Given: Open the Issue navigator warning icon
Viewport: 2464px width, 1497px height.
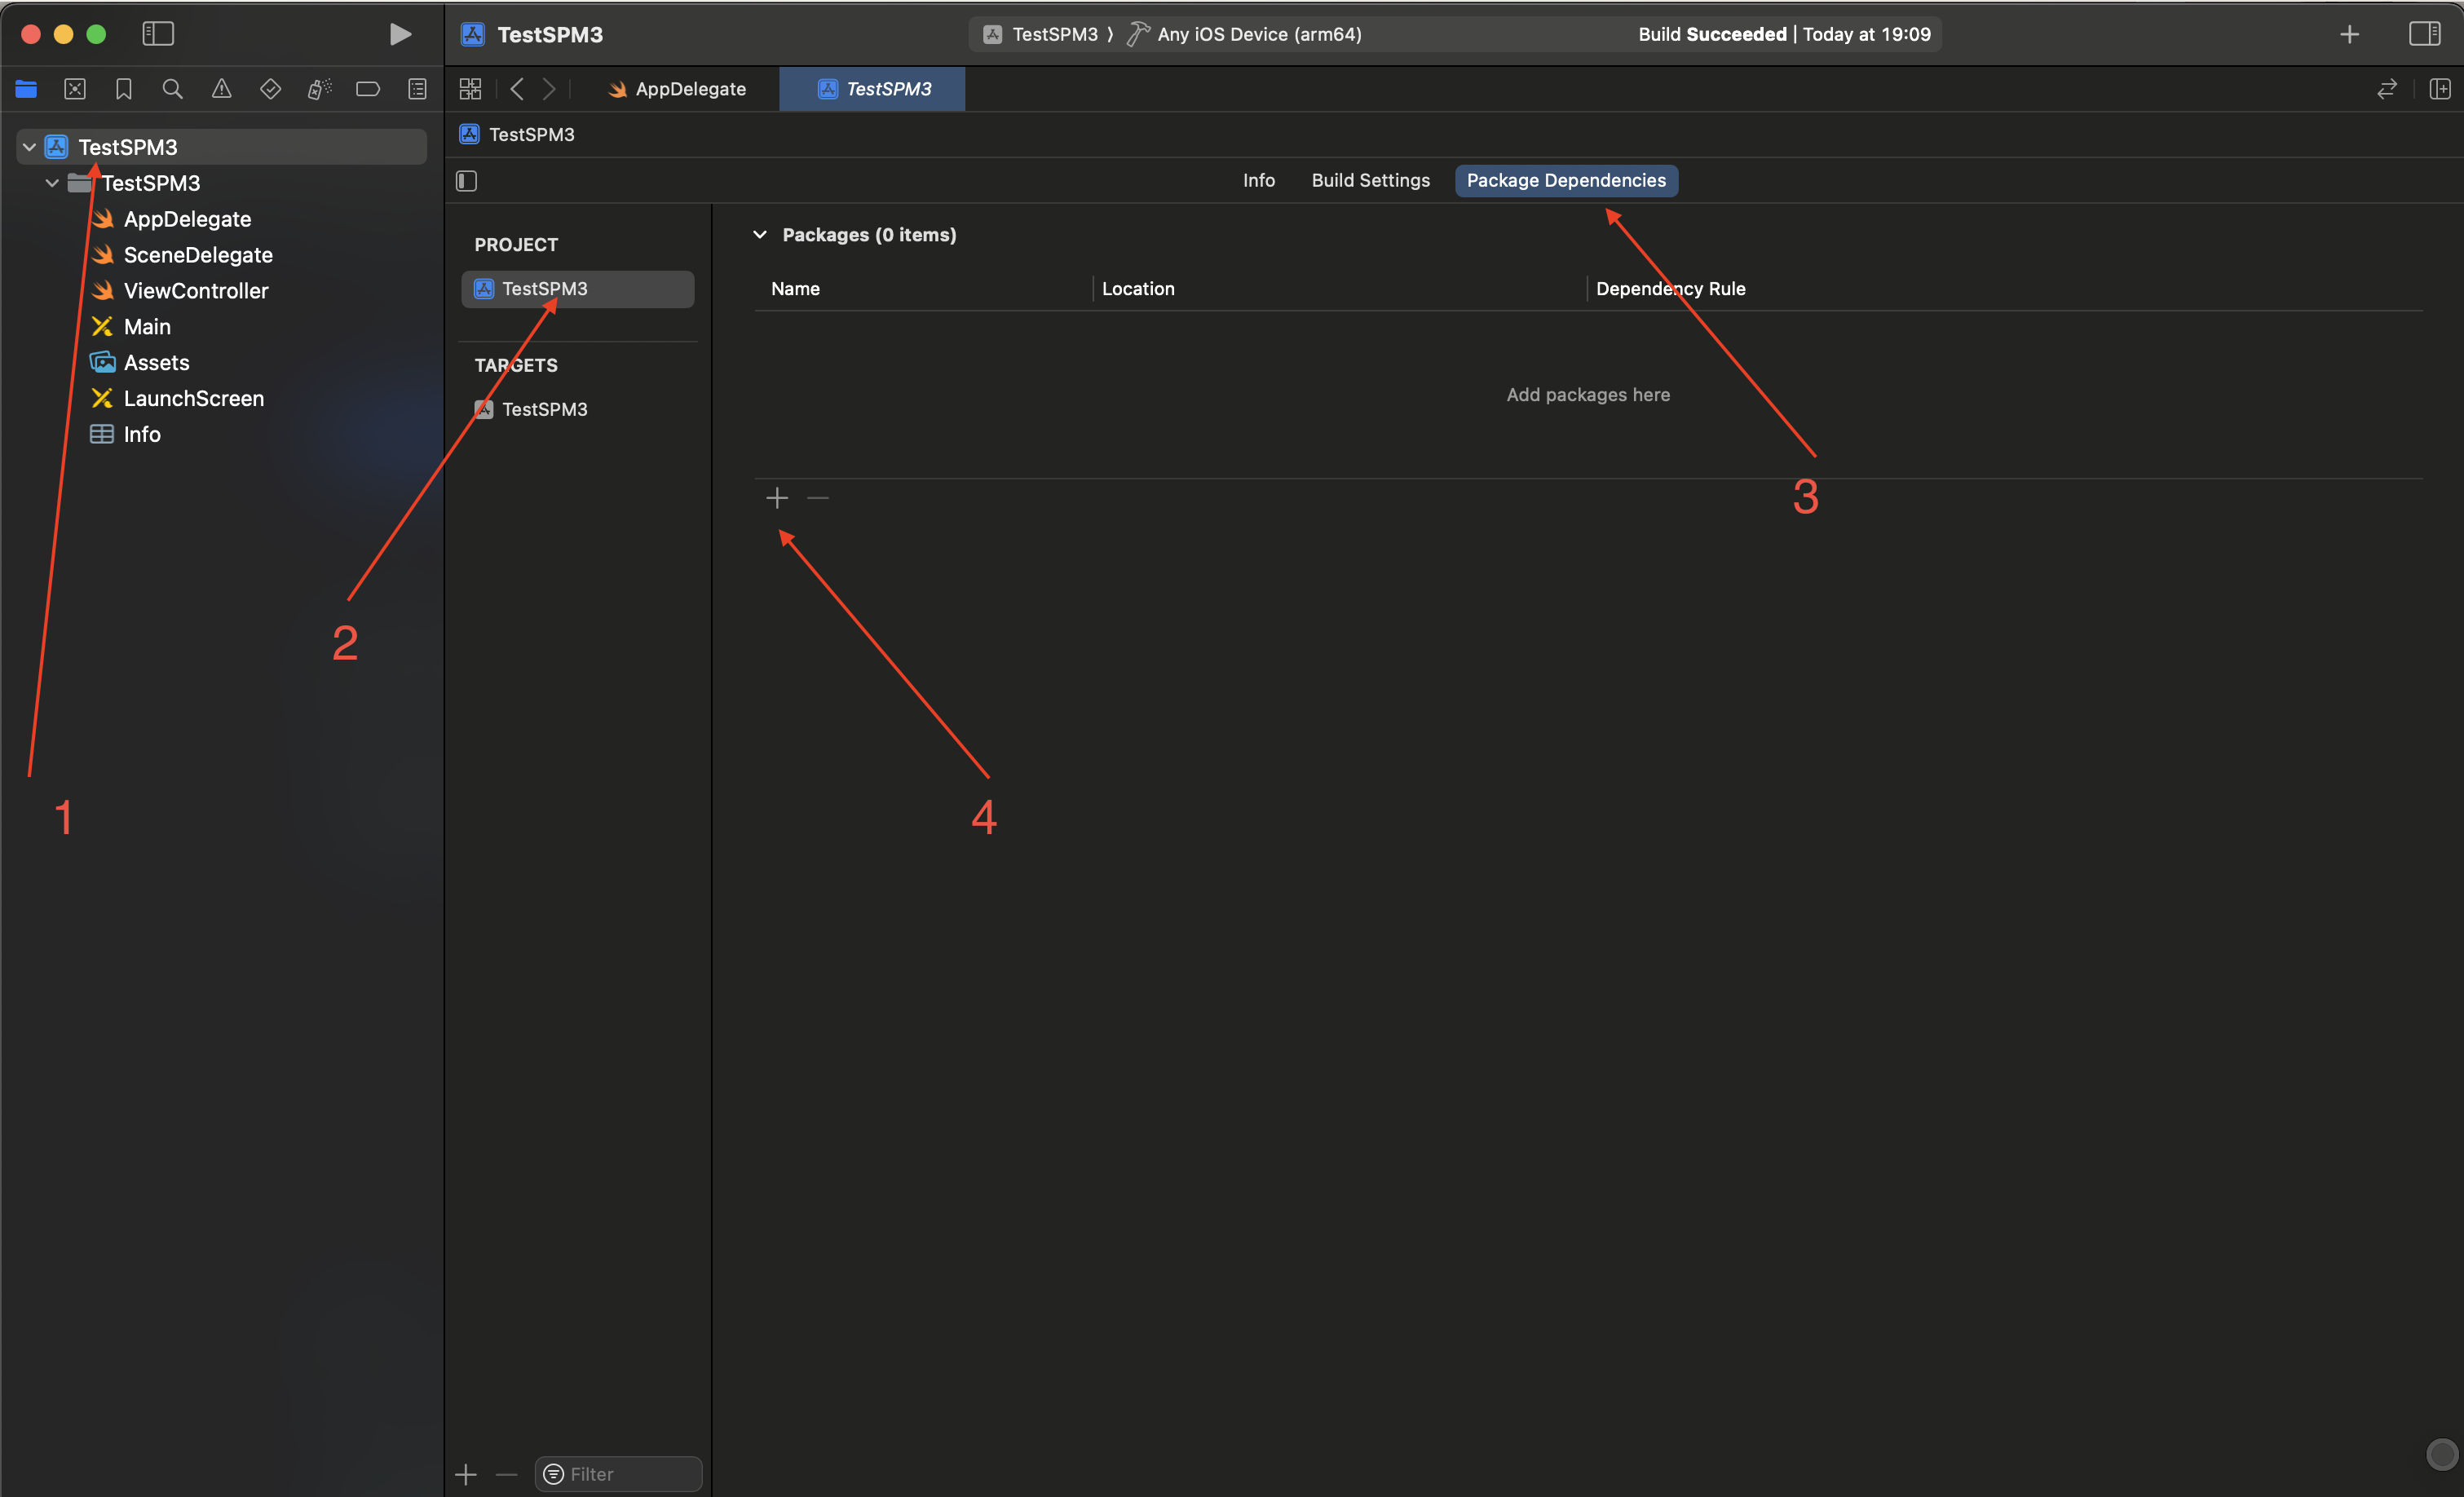Looking at the screenshot, I should click(x=221, y=89).
